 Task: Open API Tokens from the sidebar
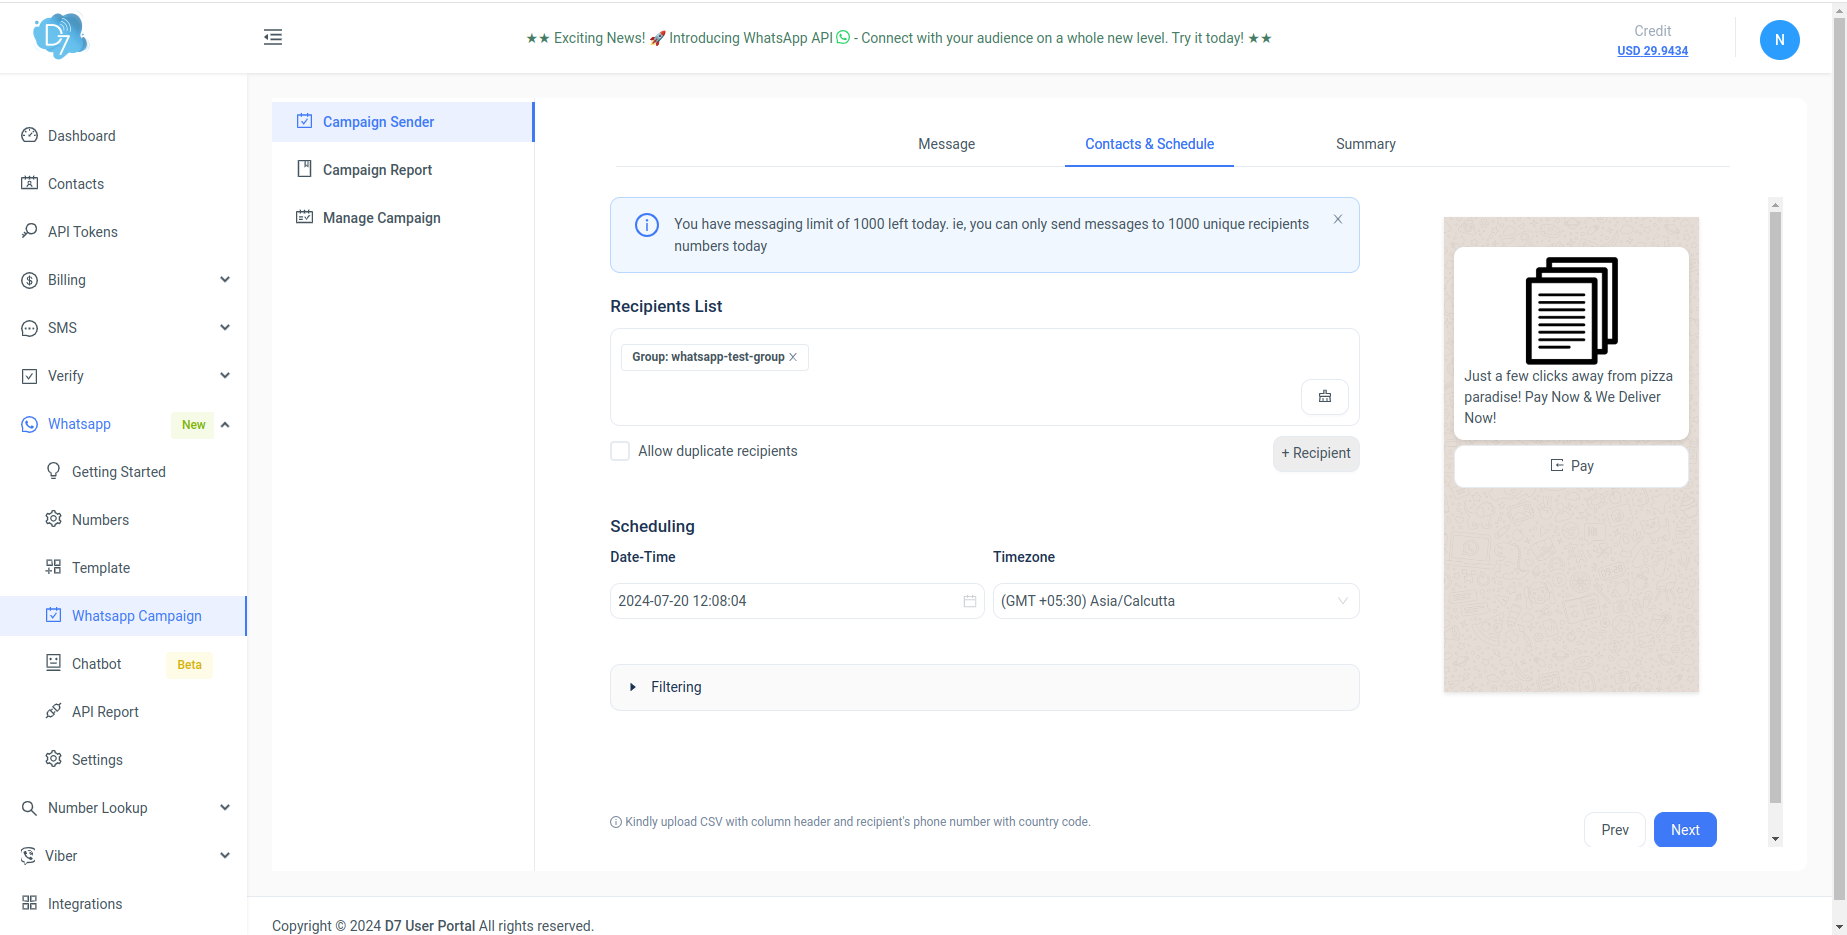coord(82,232)
